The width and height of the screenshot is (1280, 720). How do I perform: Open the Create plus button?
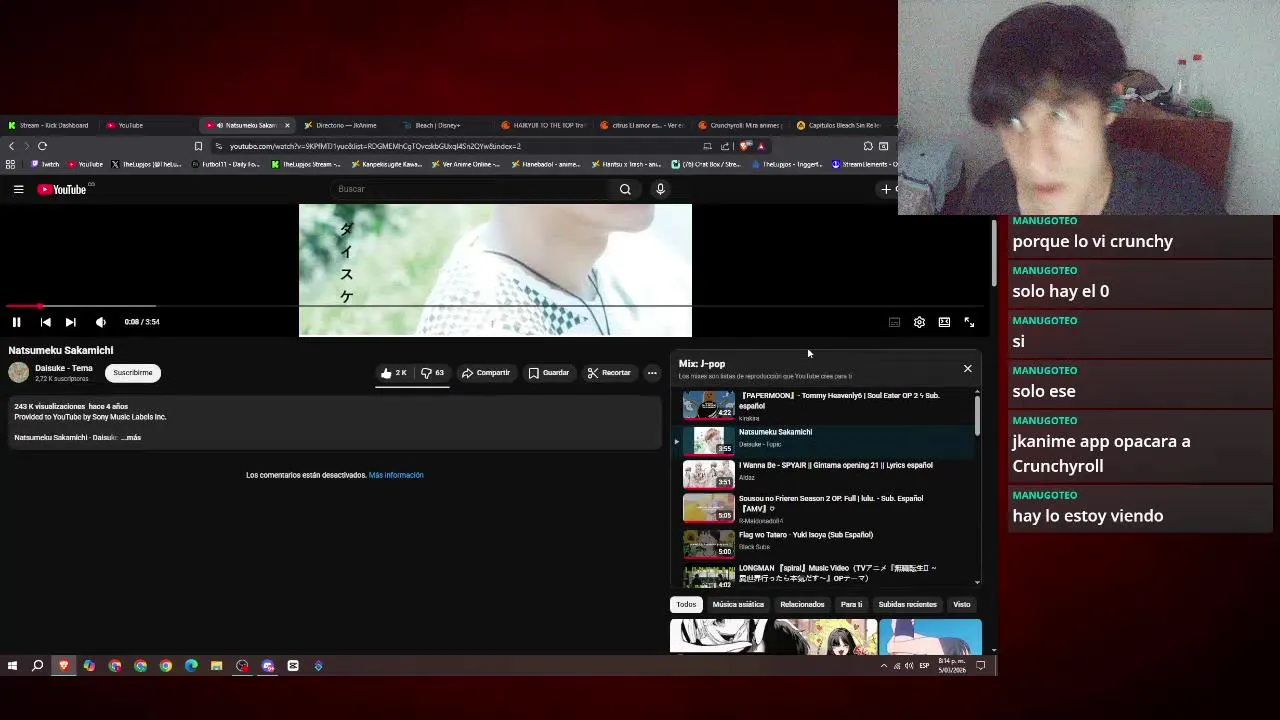pos(886,189)
